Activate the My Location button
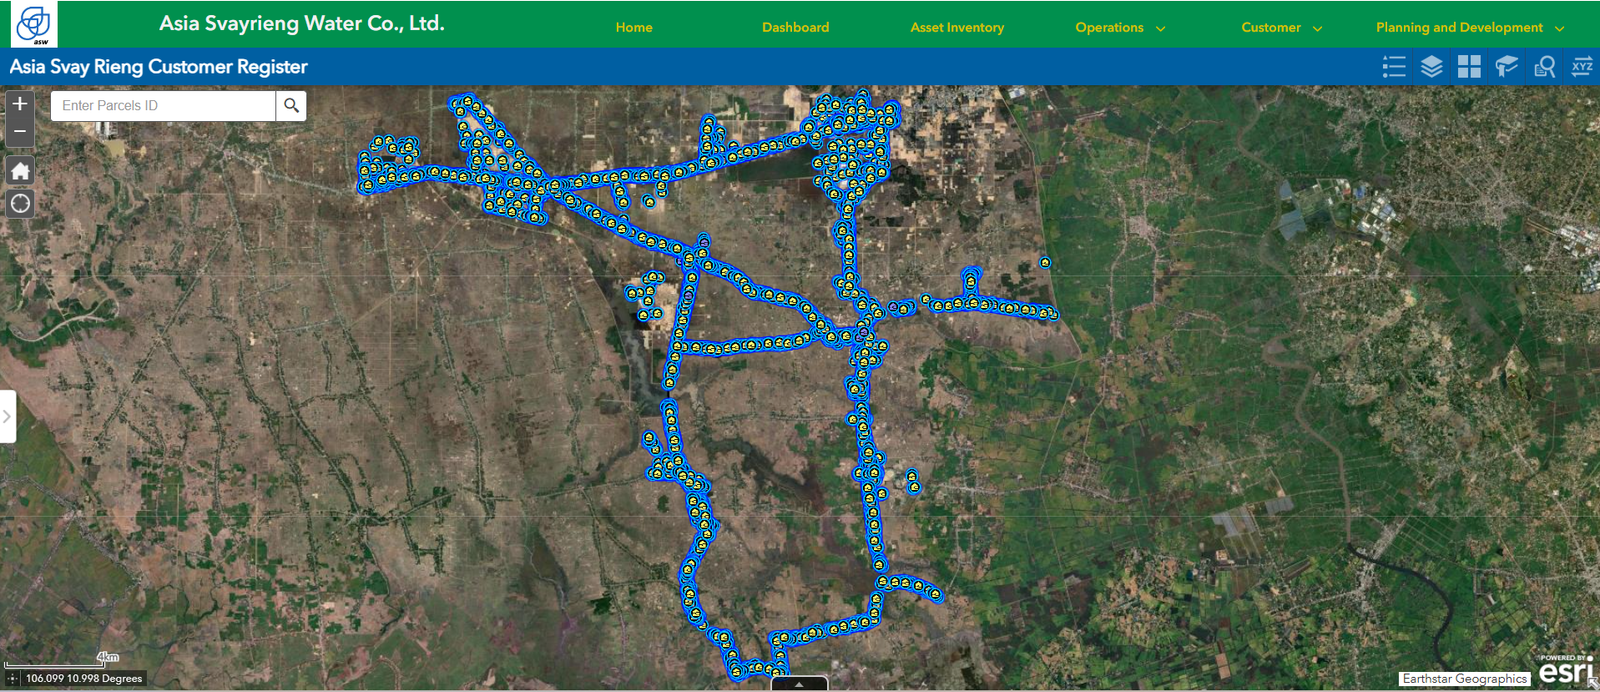This screenshot has width=1600, height=692. click(x=20, y=204)
